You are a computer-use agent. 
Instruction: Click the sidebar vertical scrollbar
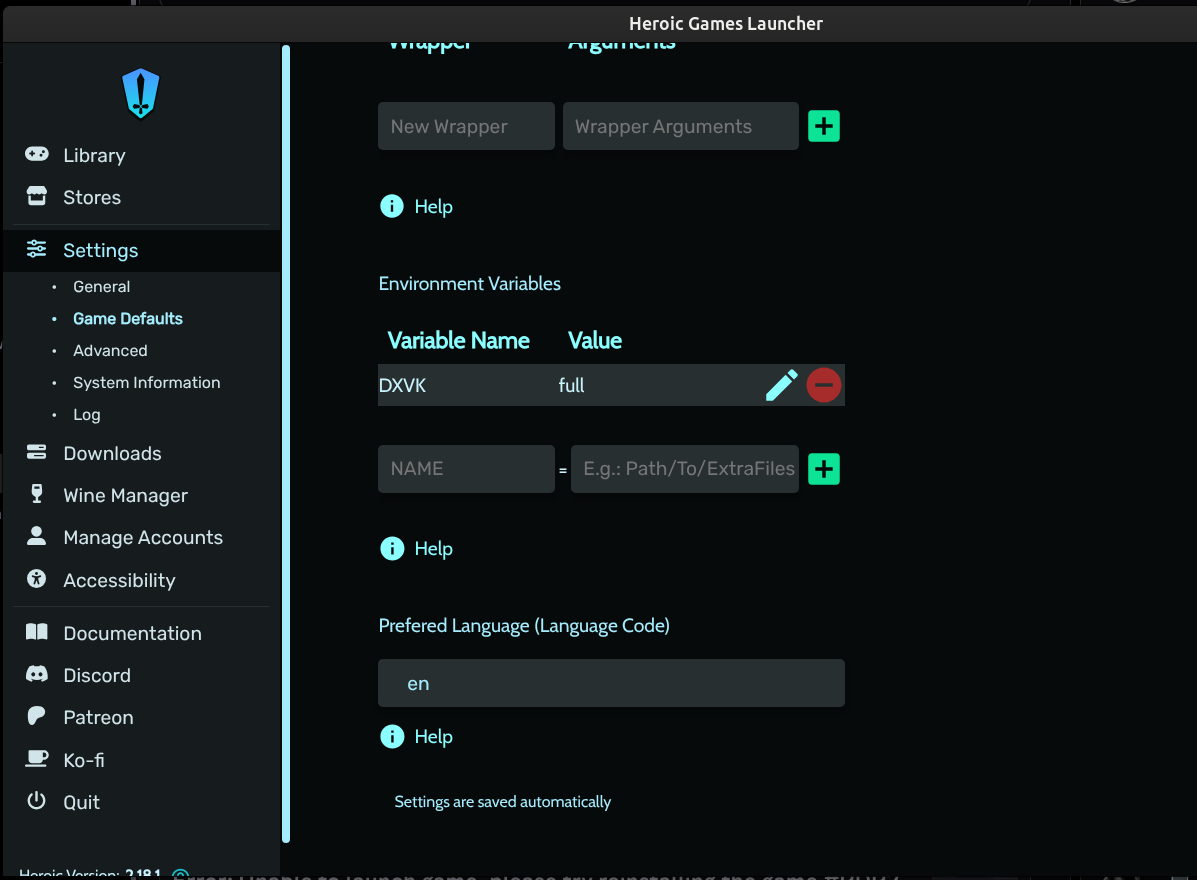coord(286,444)
